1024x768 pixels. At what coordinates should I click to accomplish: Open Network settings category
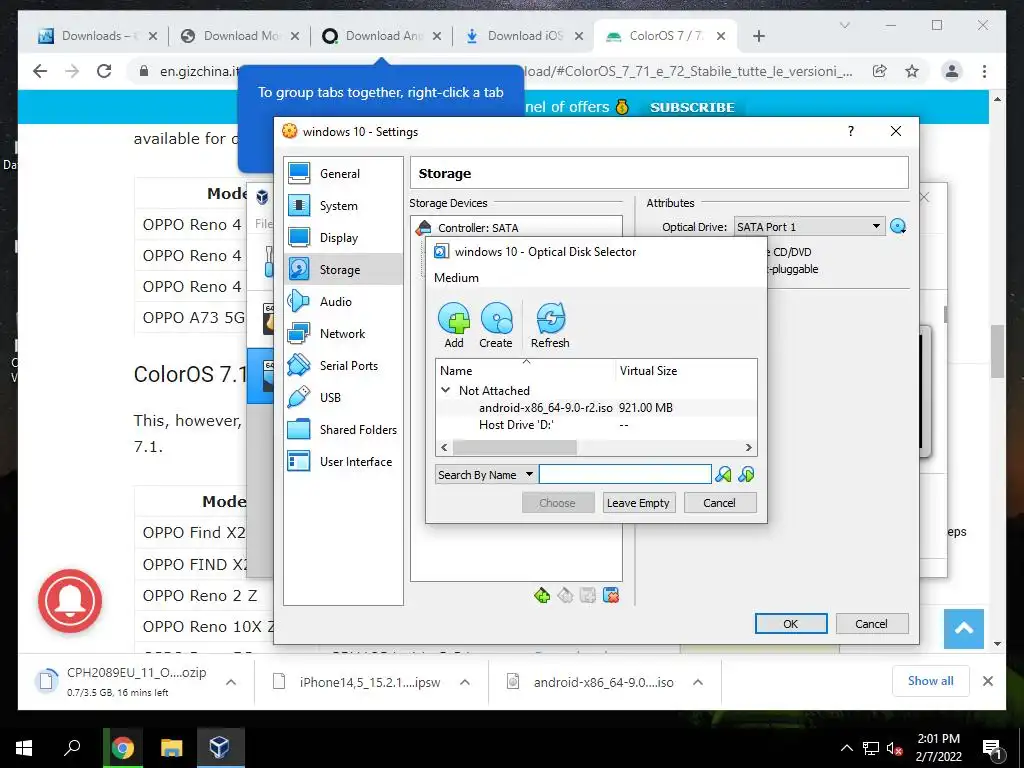click(343, 334)
